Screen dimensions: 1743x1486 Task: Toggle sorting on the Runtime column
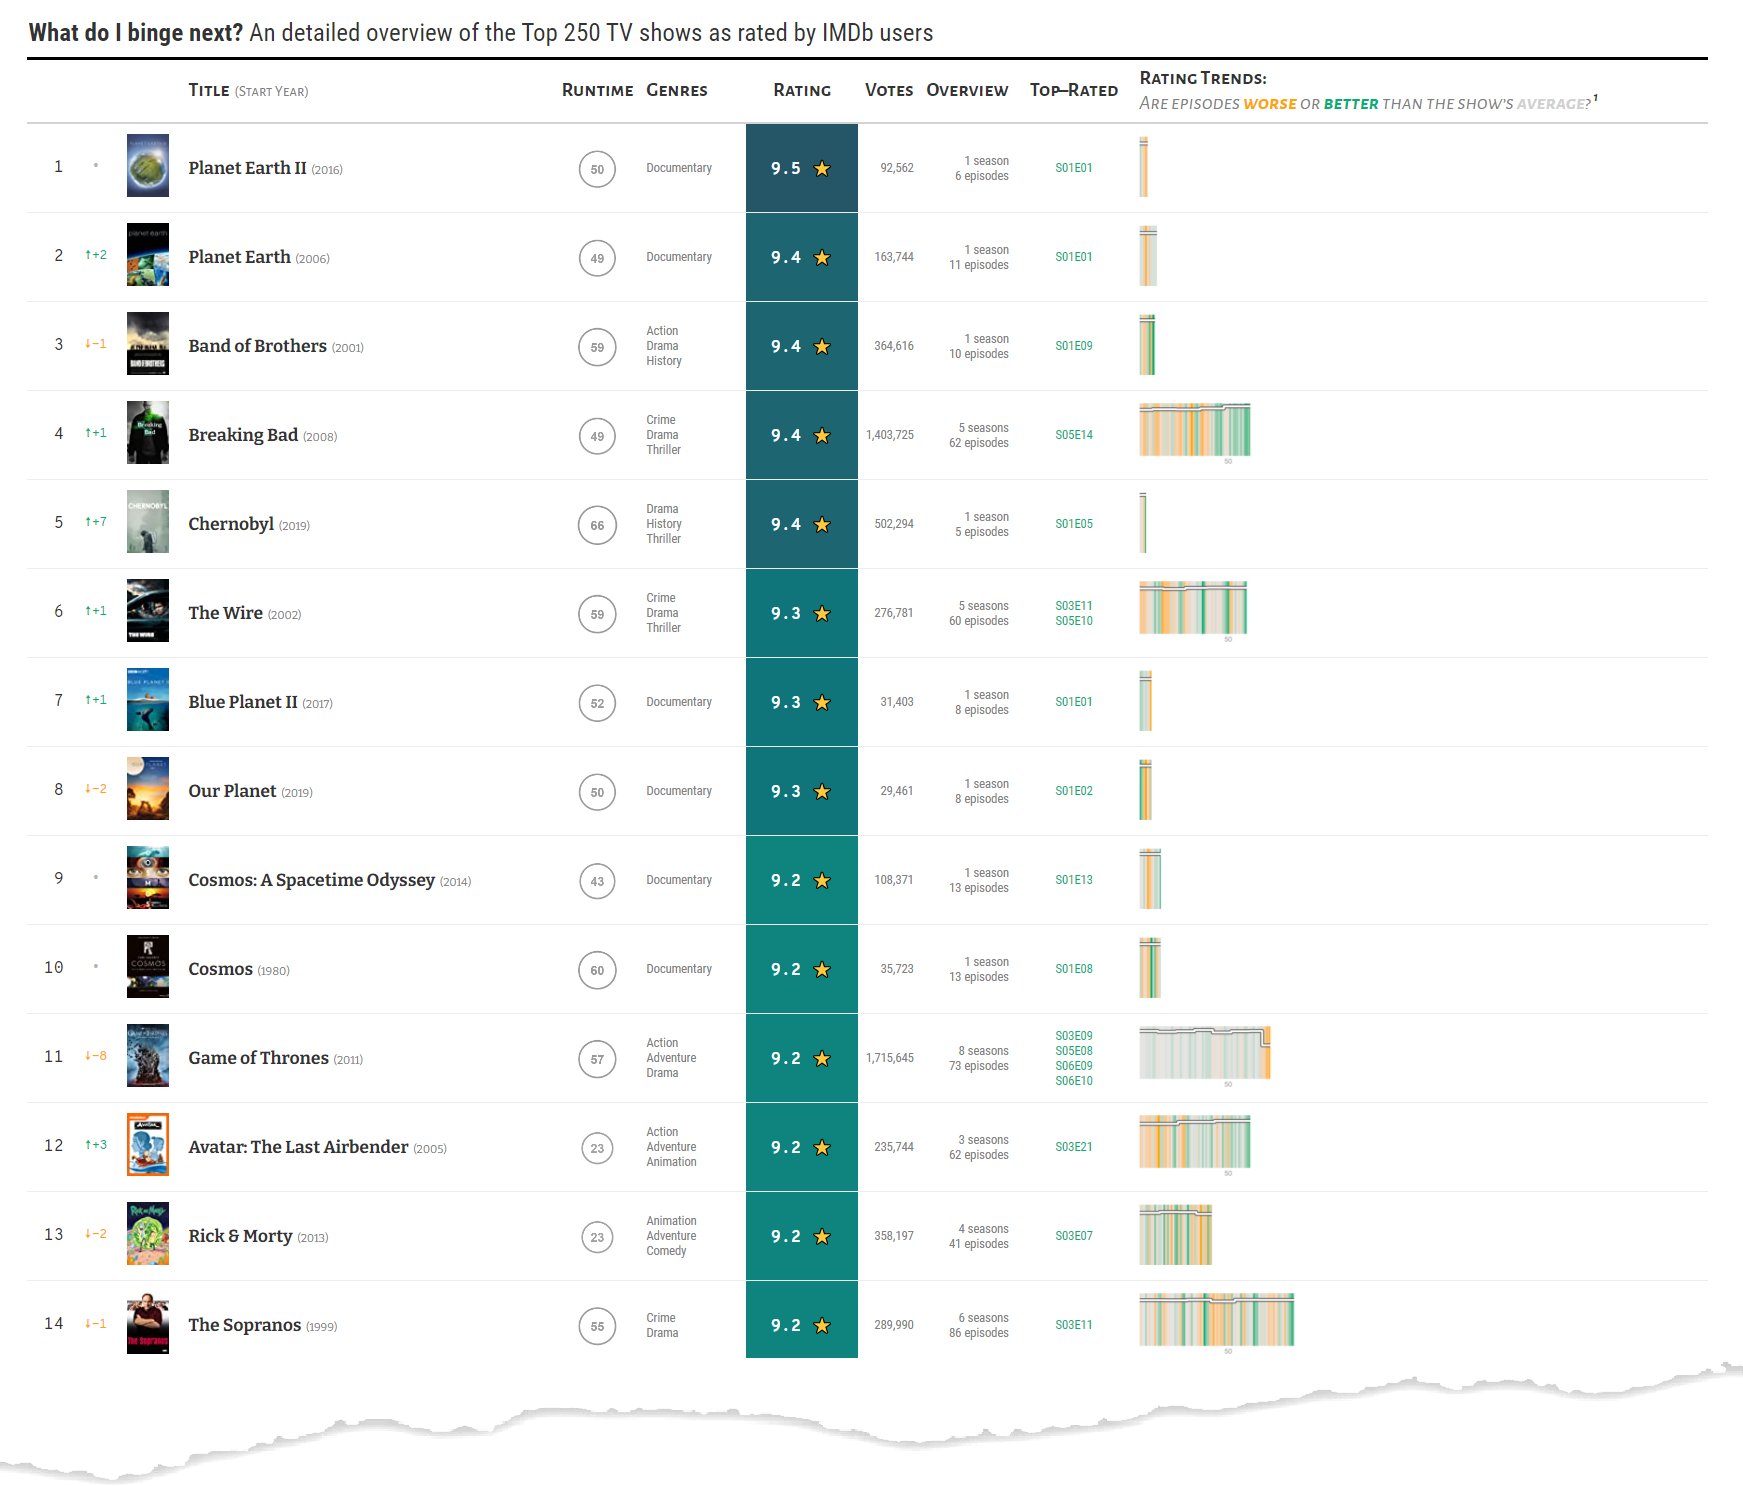(597, 90)
